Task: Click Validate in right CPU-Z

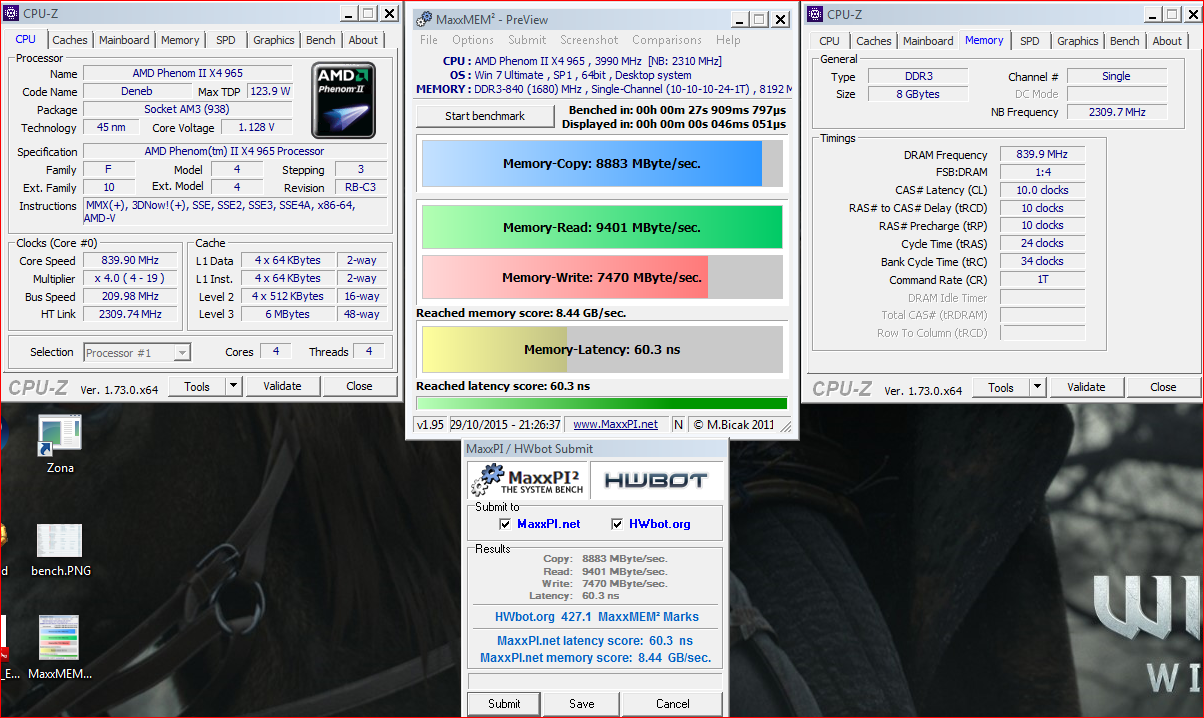Action: click(x=1086, y=387)
